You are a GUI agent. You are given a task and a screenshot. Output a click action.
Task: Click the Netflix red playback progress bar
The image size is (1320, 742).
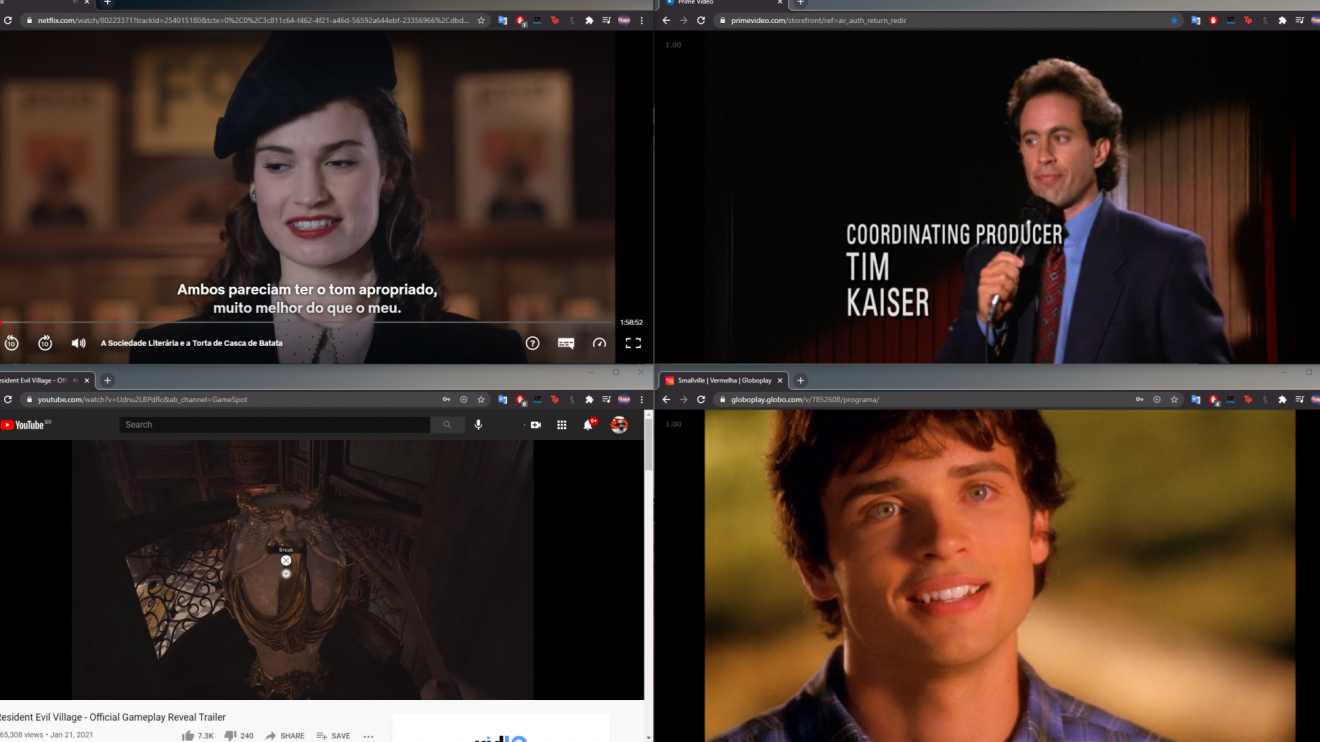point(307,322)
